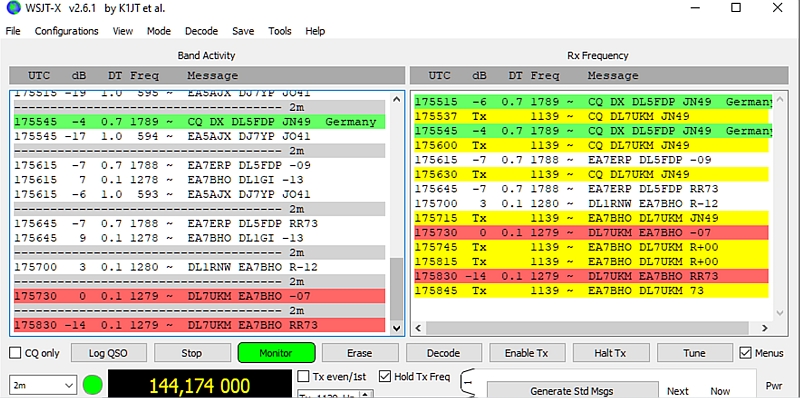This screenshot has height=398, width=800.
Task: Select 175600 Tx CQ DL7UKM JN49 row
Action: click(591, 145)
